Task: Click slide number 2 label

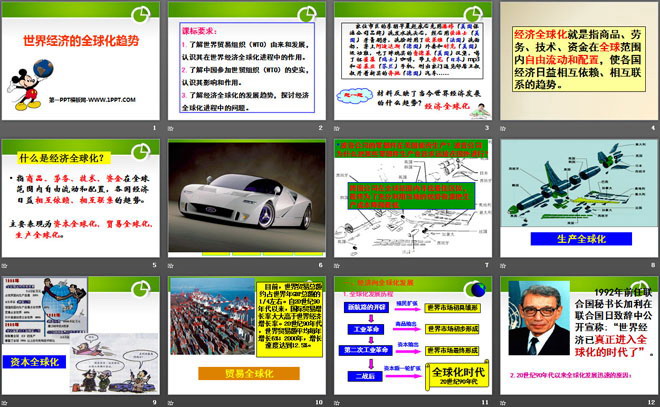Action: 321,128
